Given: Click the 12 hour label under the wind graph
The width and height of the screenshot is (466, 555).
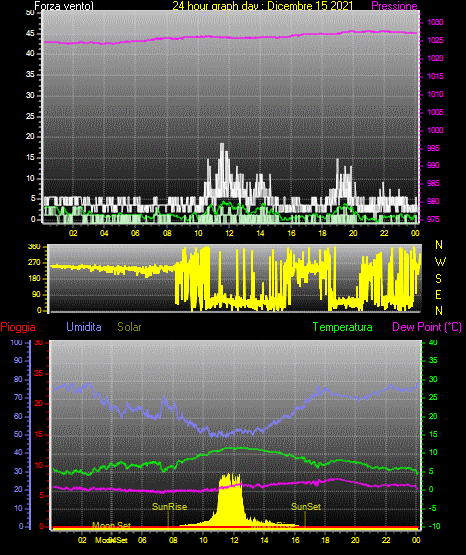Looking at the screenshot, I should click(x=229, y=233).
